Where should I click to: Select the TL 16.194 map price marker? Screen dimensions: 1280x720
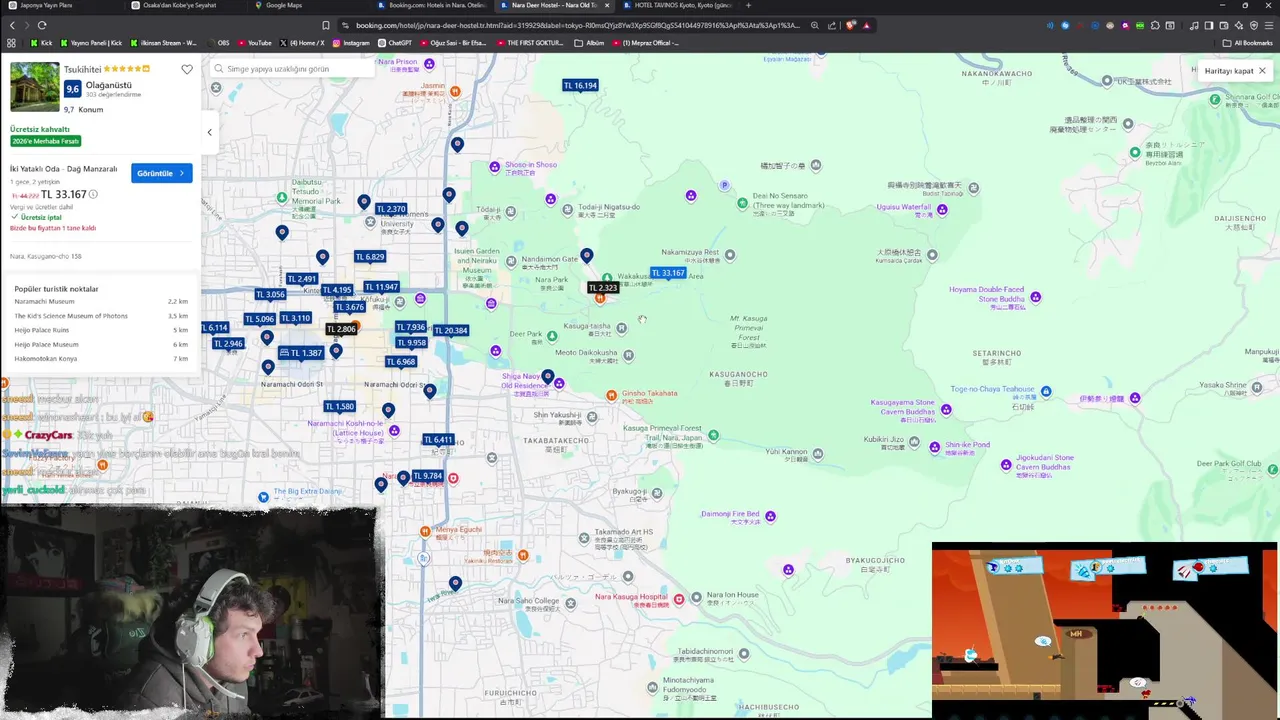(580, 86)
